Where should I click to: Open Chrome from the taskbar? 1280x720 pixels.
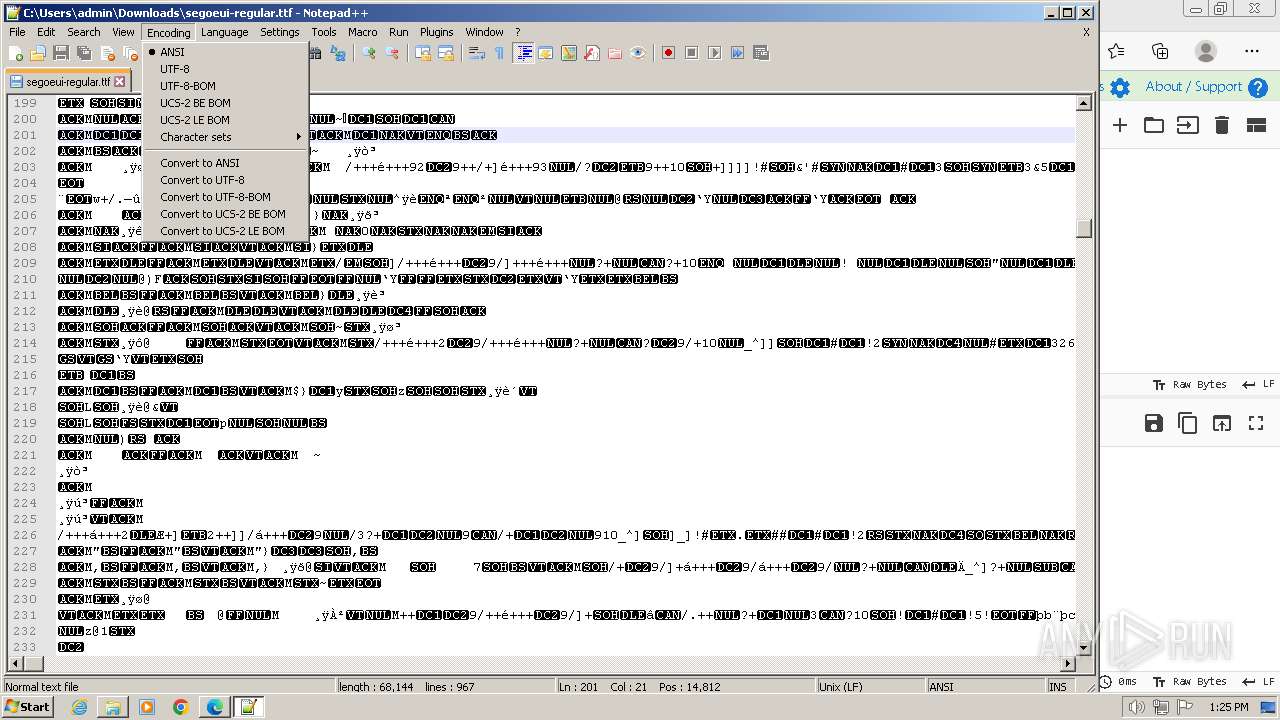[180, 707]
